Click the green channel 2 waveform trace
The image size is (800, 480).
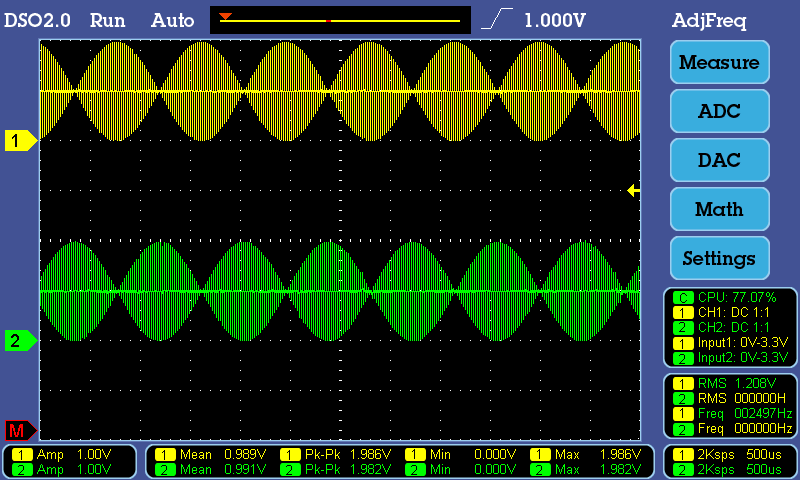point(340,291)
